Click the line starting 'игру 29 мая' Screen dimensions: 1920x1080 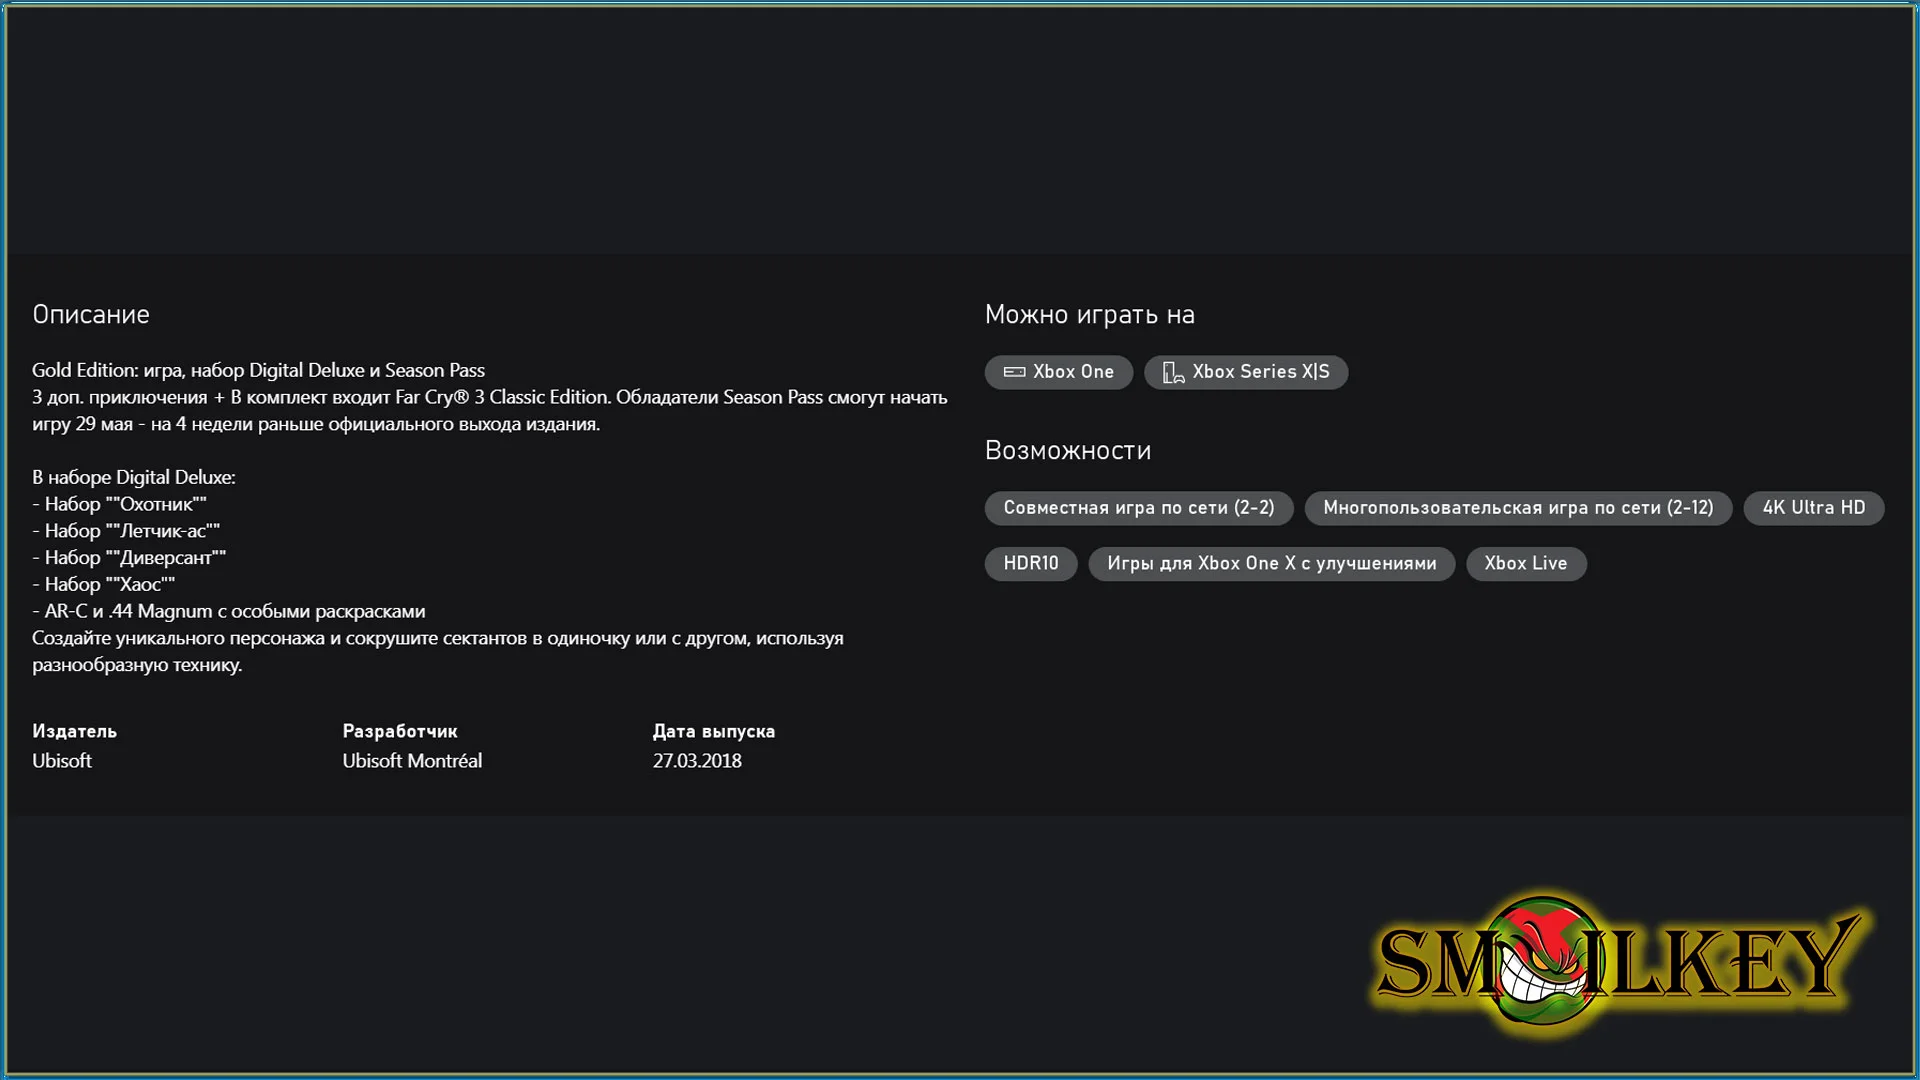click(316, 425)
